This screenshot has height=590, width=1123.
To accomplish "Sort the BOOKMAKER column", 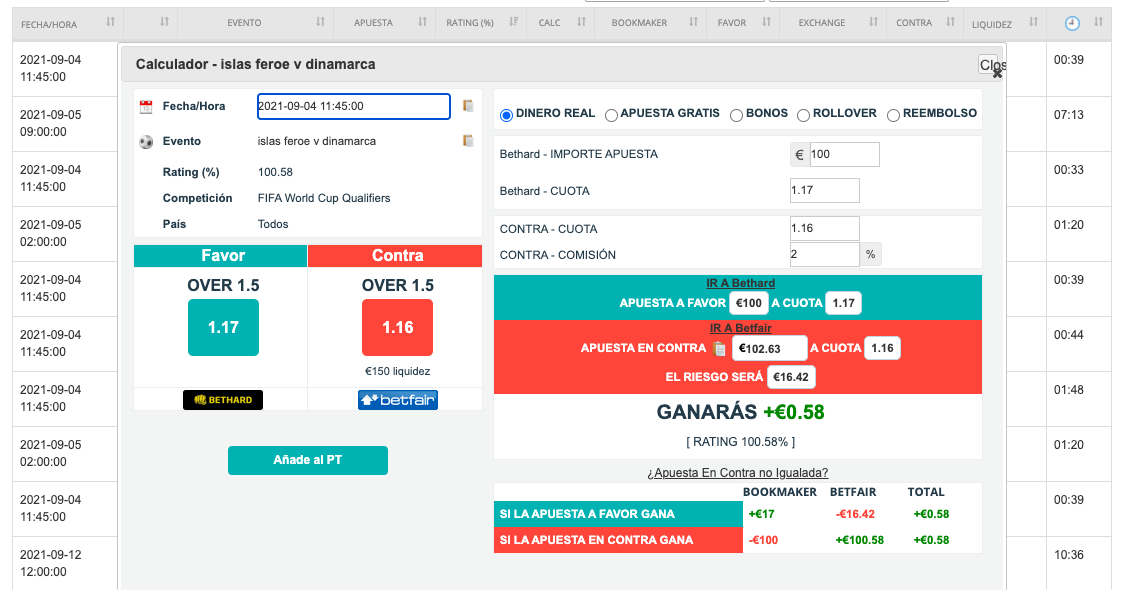I will (x=693, y=22).
